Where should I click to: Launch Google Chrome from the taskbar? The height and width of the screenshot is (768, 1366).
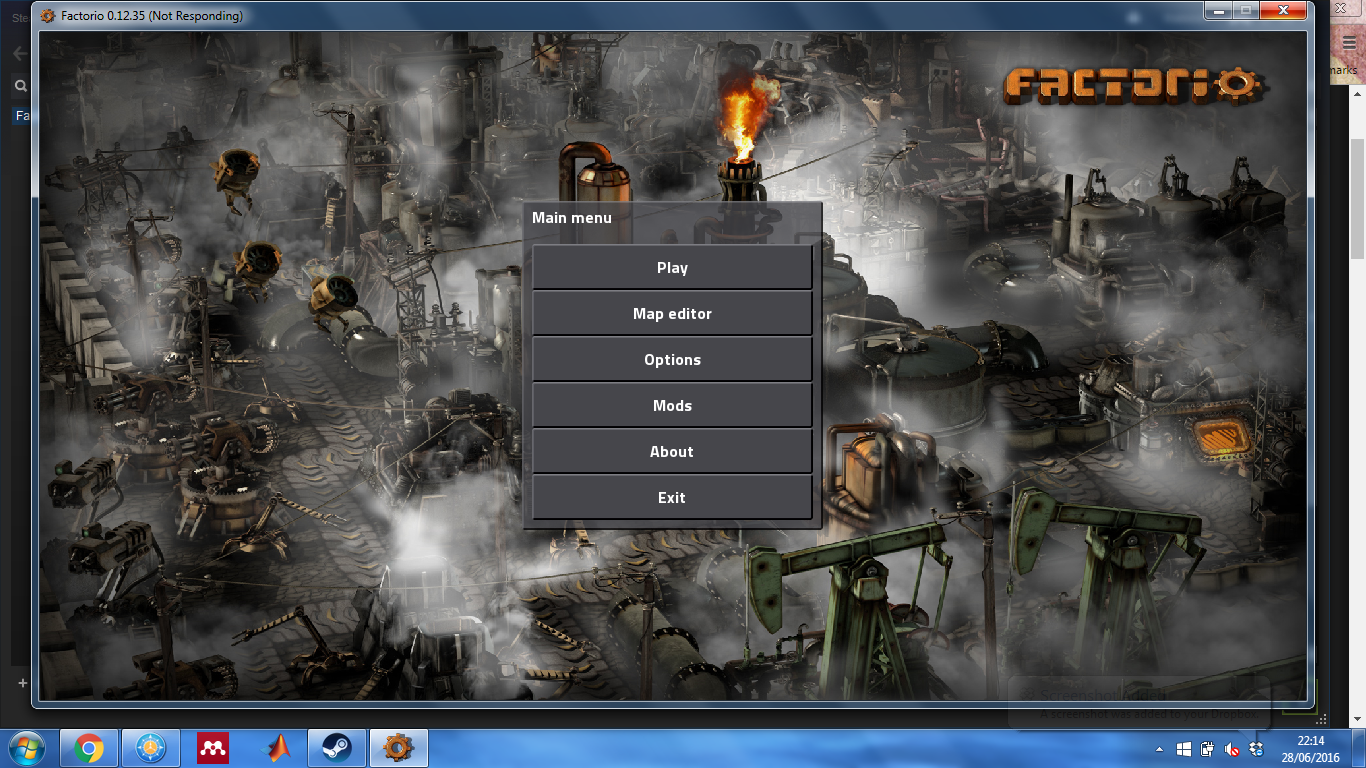[x=88, y=748]
